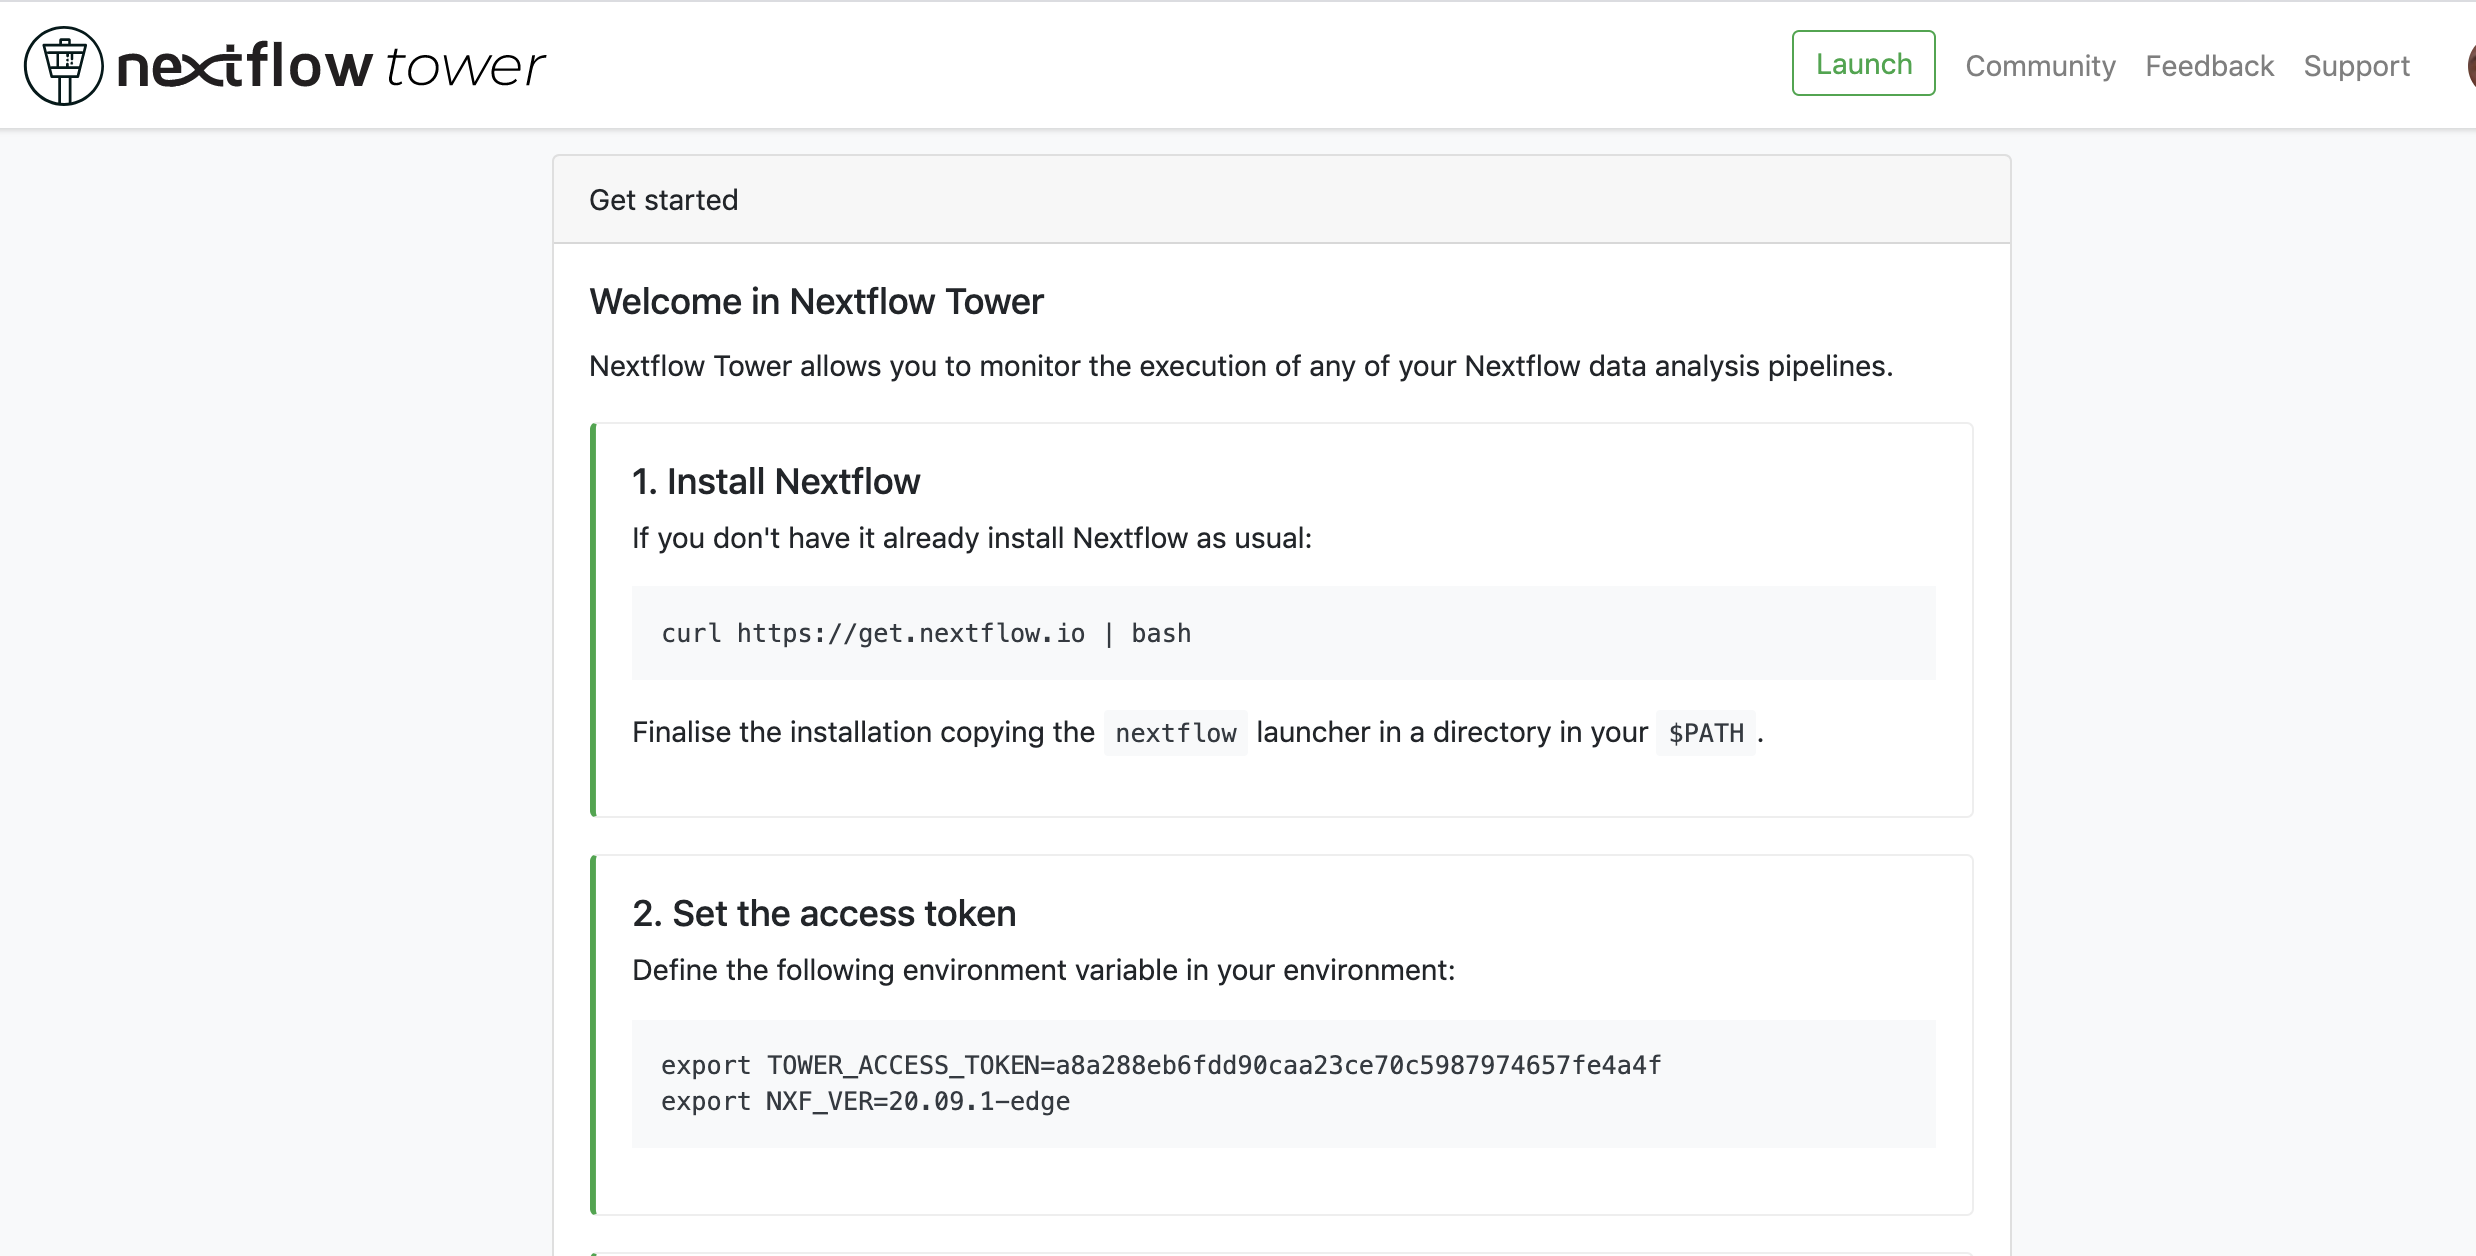Click the 'Define the following environment variable' sentence
The height and width of the screenshot is (1256, 2476).
(x=1043, y=970)
